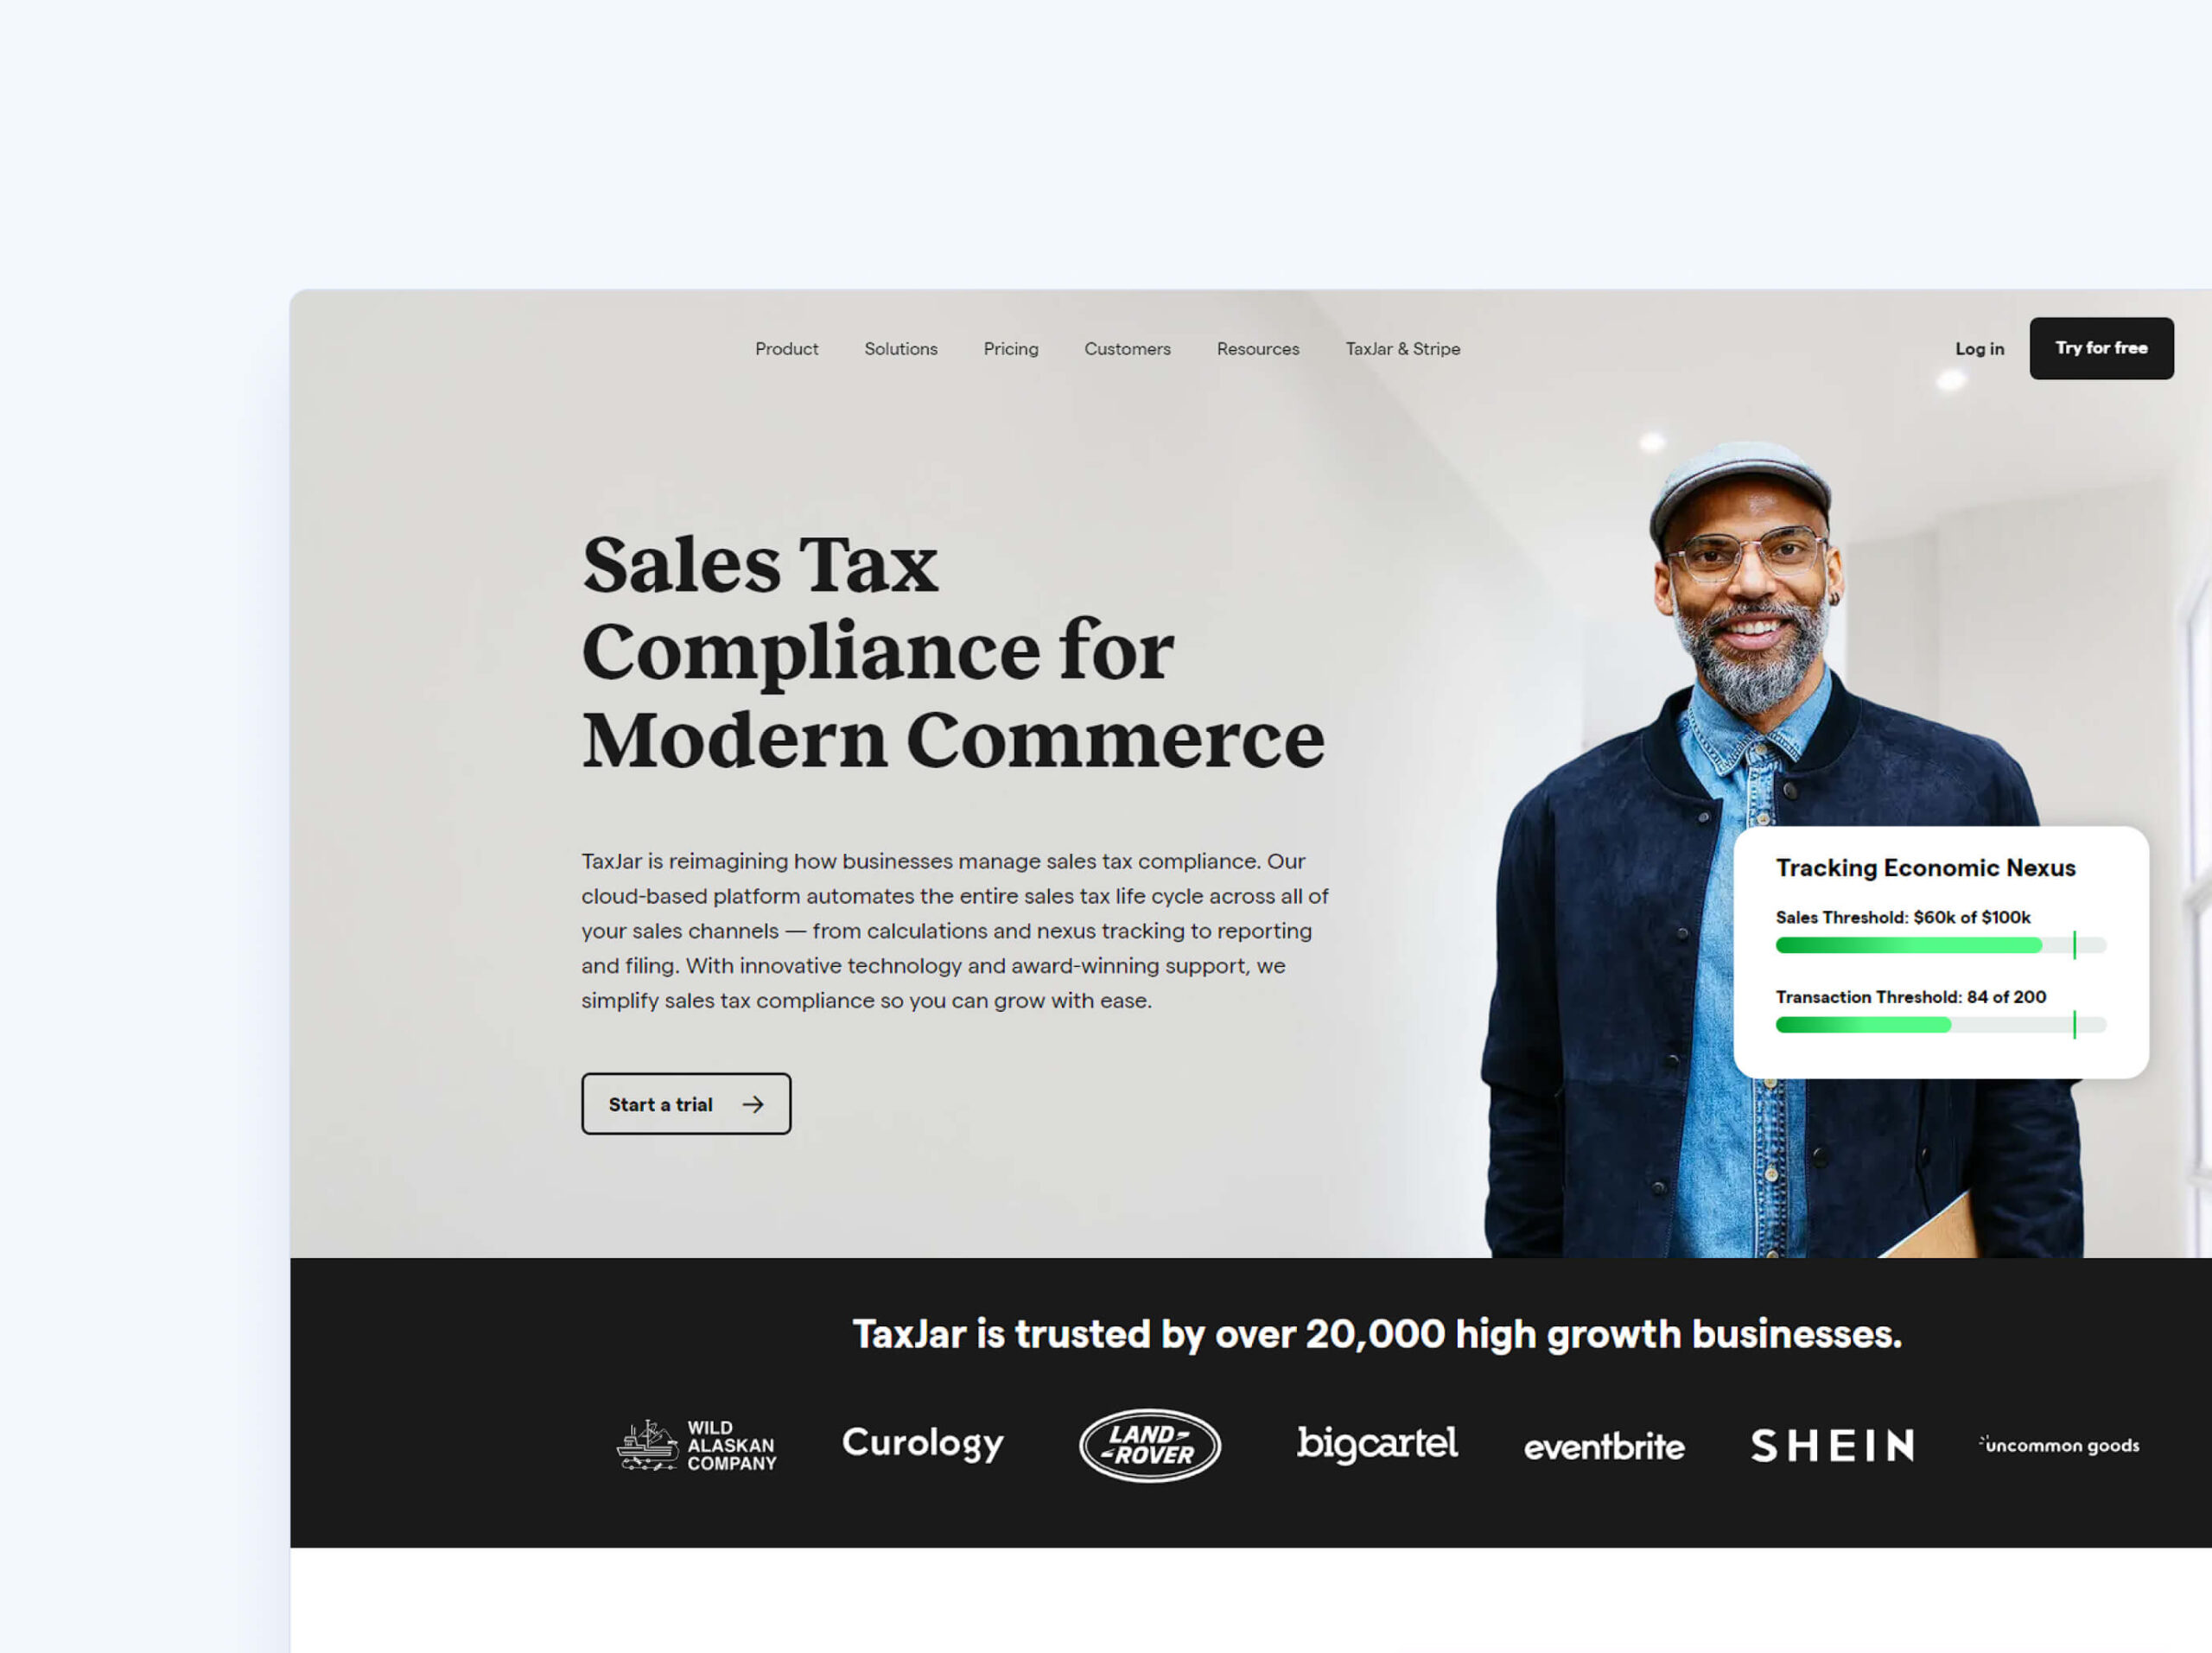The height and width of the screenshot is (1653, 2212).
Task: Click the Product nav link
Action: click(786, 347)
